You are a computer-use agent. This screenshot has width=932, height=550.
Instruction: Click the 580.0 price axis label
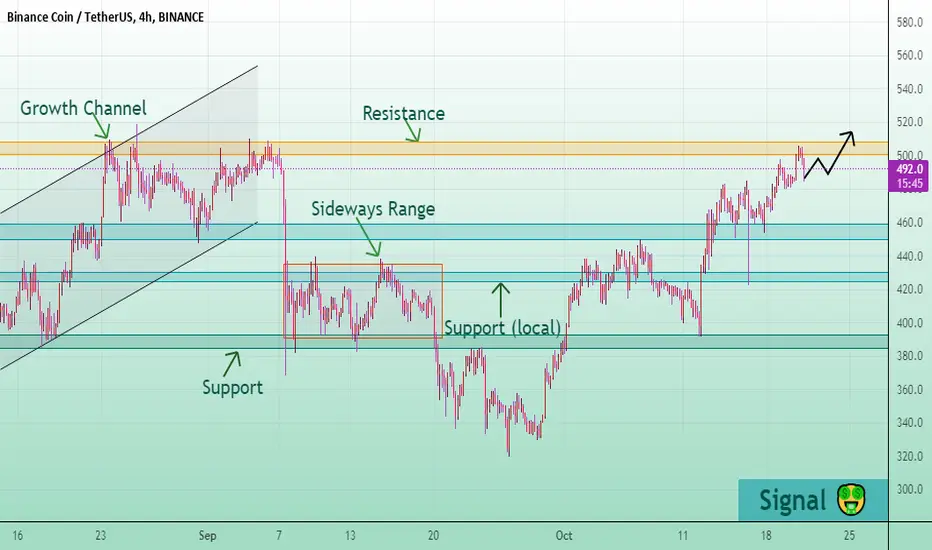(x=909, y=23)
